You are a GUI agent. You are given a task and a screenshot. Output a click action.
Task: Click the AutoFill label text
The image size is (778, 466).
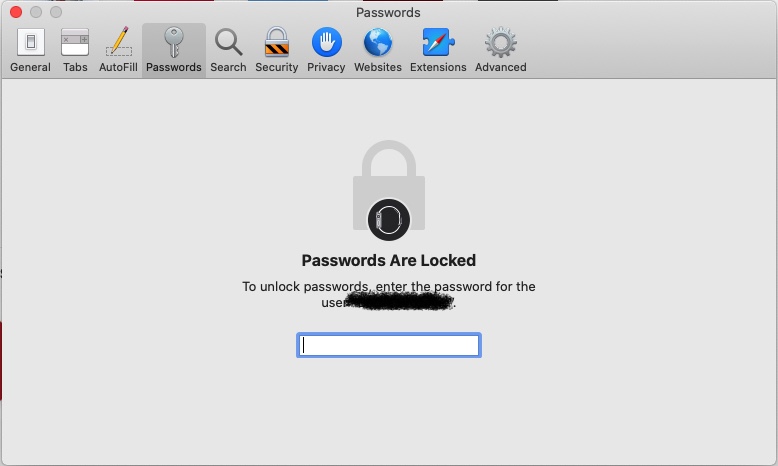click(x=118, y=67)
